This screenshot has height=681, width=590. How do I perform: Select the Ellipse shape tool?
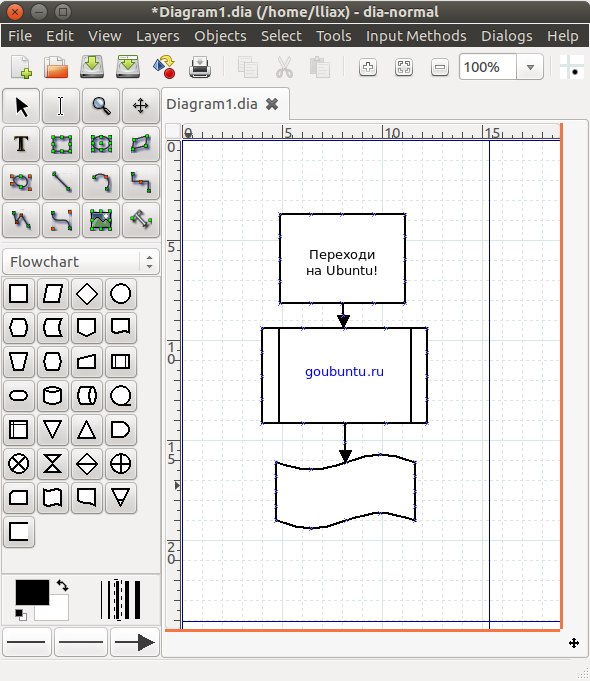click(101, 144)
